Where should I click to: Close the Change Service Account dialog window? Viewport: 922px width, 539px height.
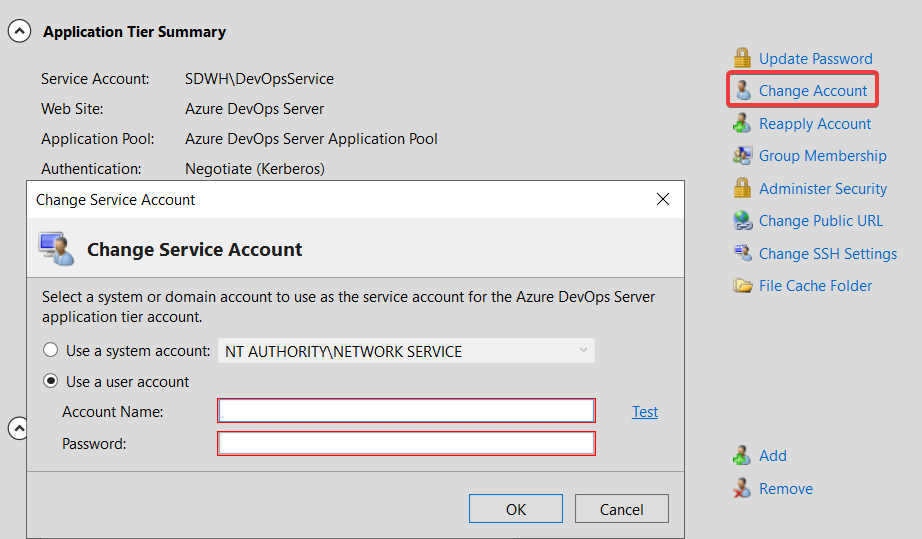point(662,200)
